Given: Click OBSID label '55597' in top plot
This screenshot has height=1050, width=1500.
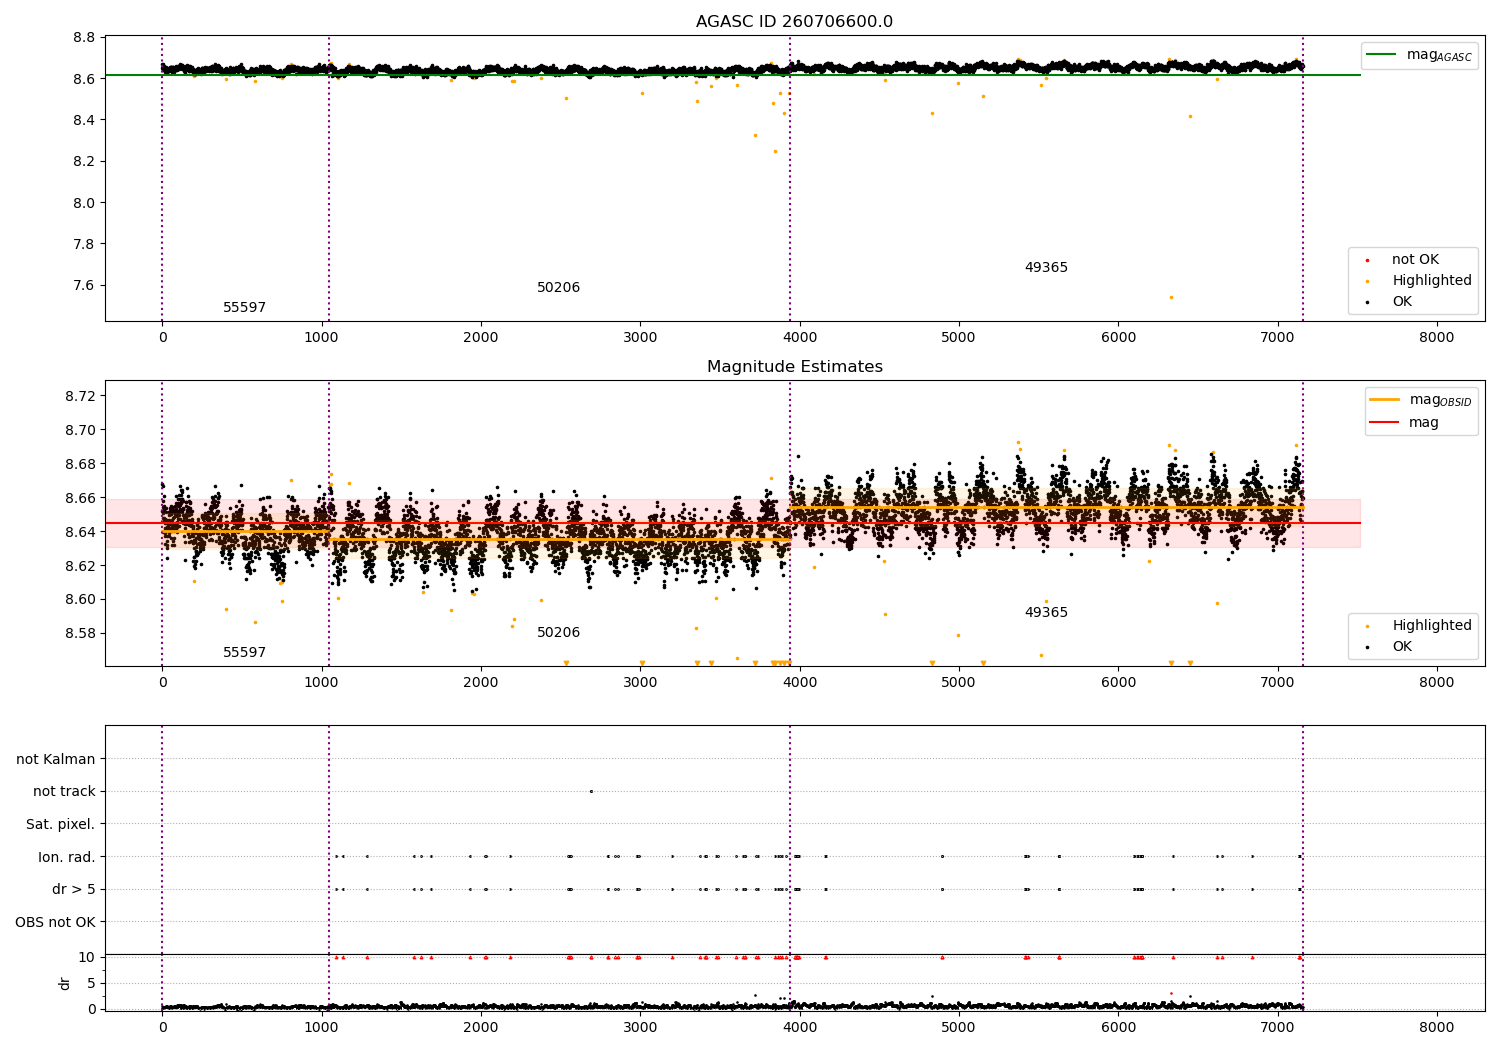Looking at the screenshot, I should click(244, 308).
